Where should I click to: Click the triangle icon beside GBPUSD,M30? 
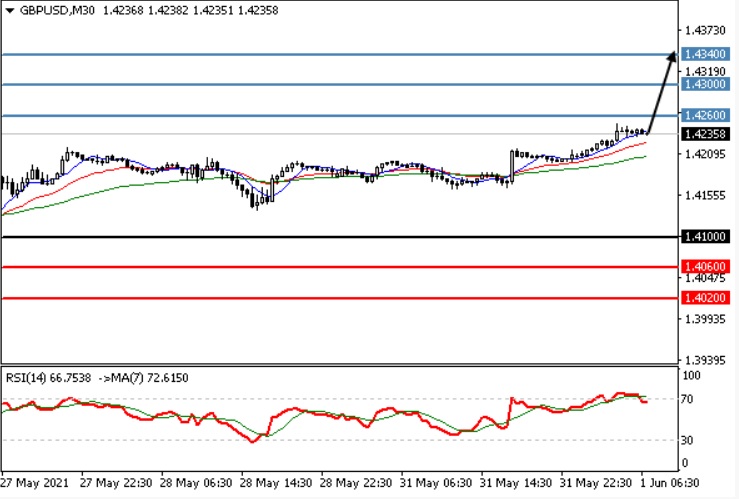click(x=9, y=11)
